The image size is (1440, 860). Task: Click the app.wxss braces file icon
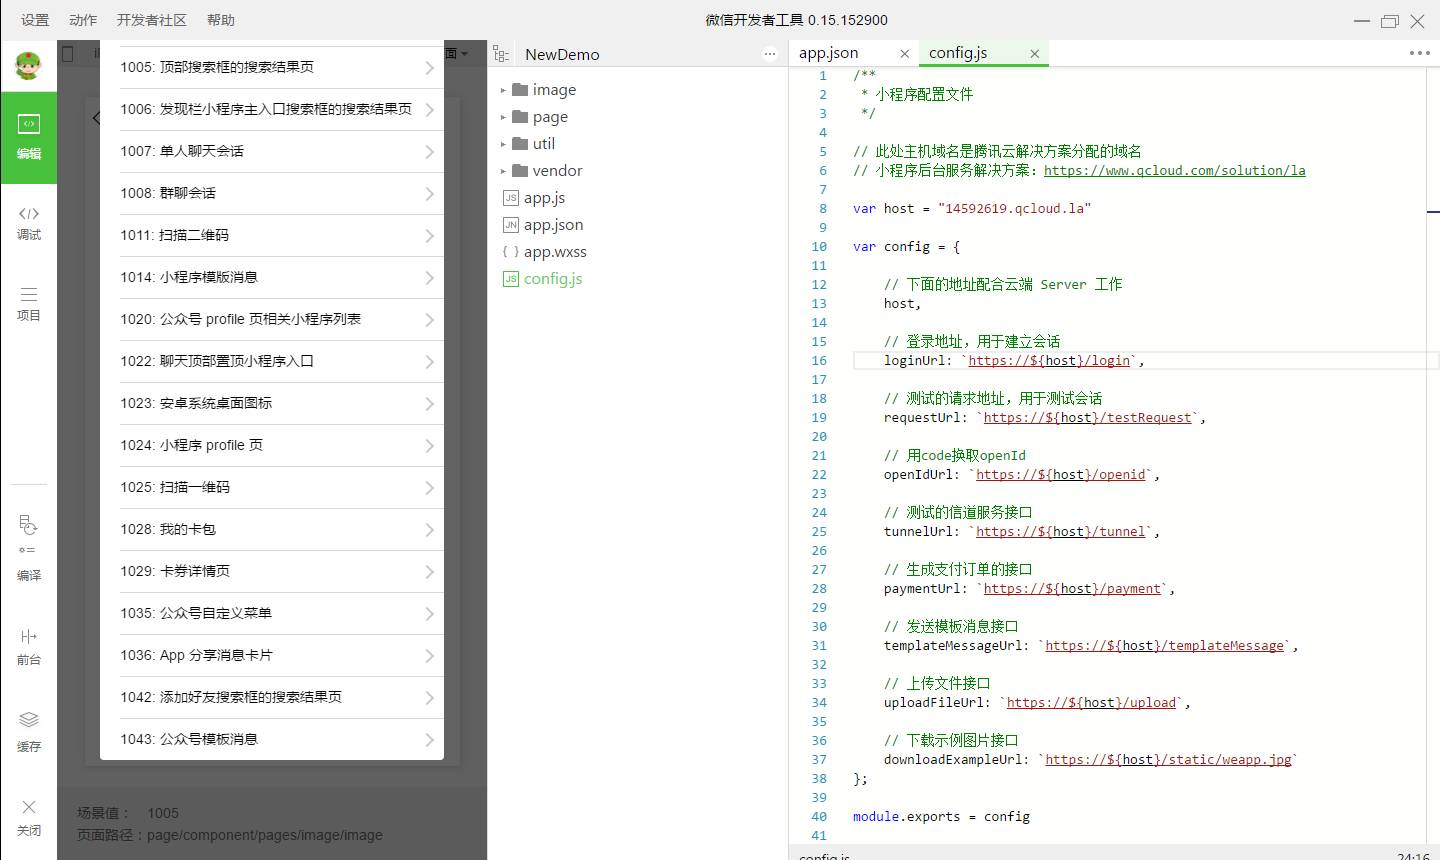tap(510, 252)
